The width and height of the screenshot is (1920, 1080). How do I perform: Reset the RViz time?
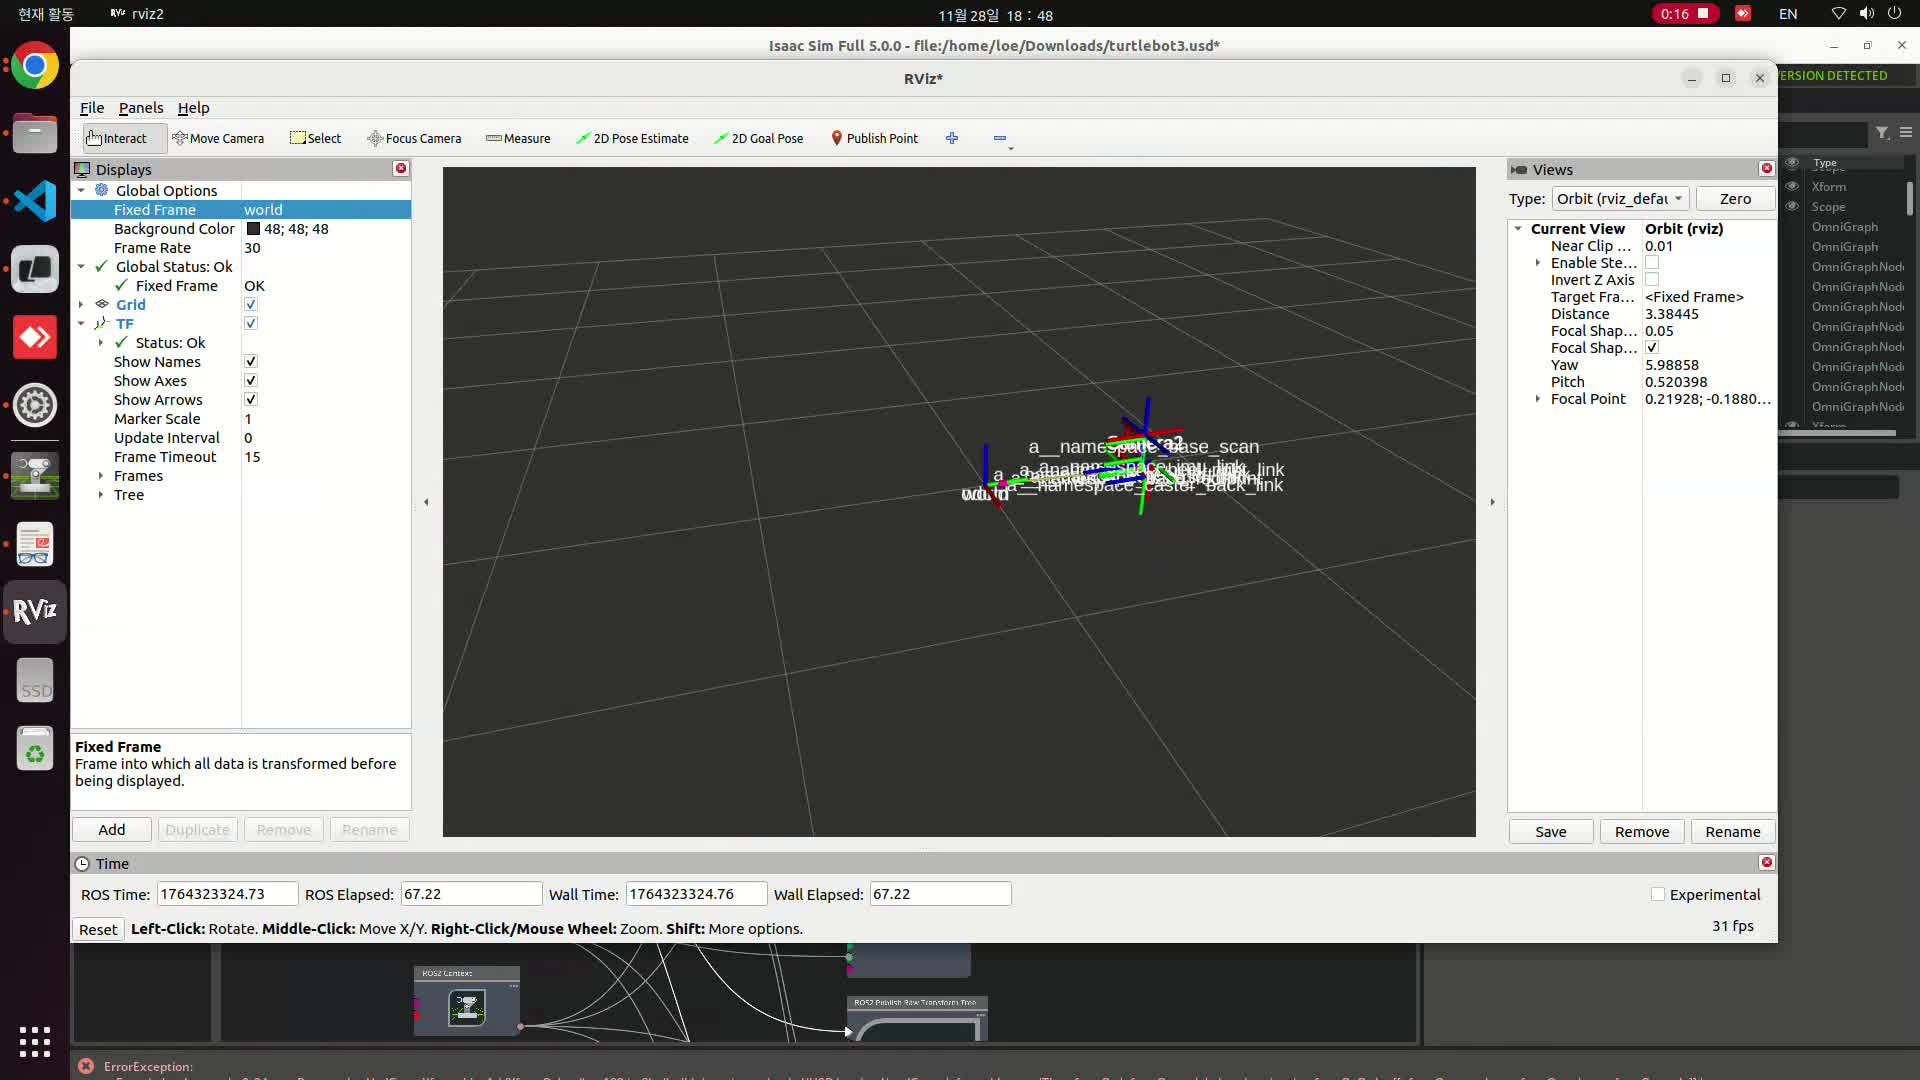point(98,929)
